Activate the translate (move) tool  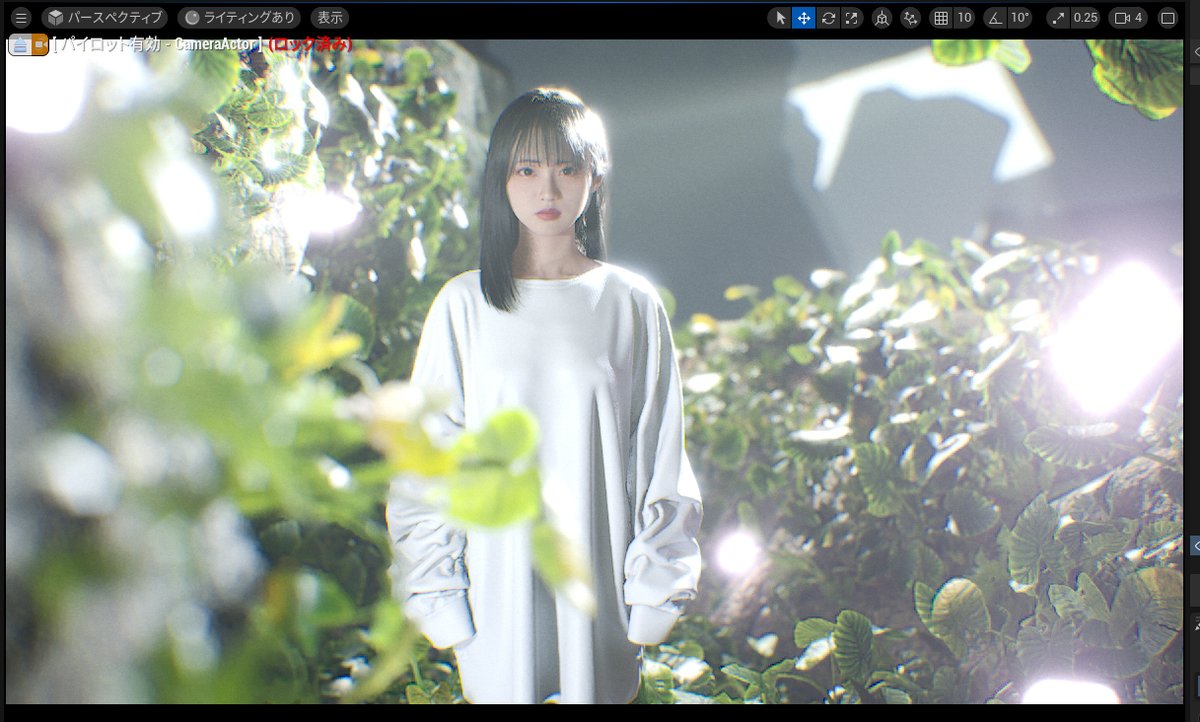pyautogui.click(x=803, y=17)
